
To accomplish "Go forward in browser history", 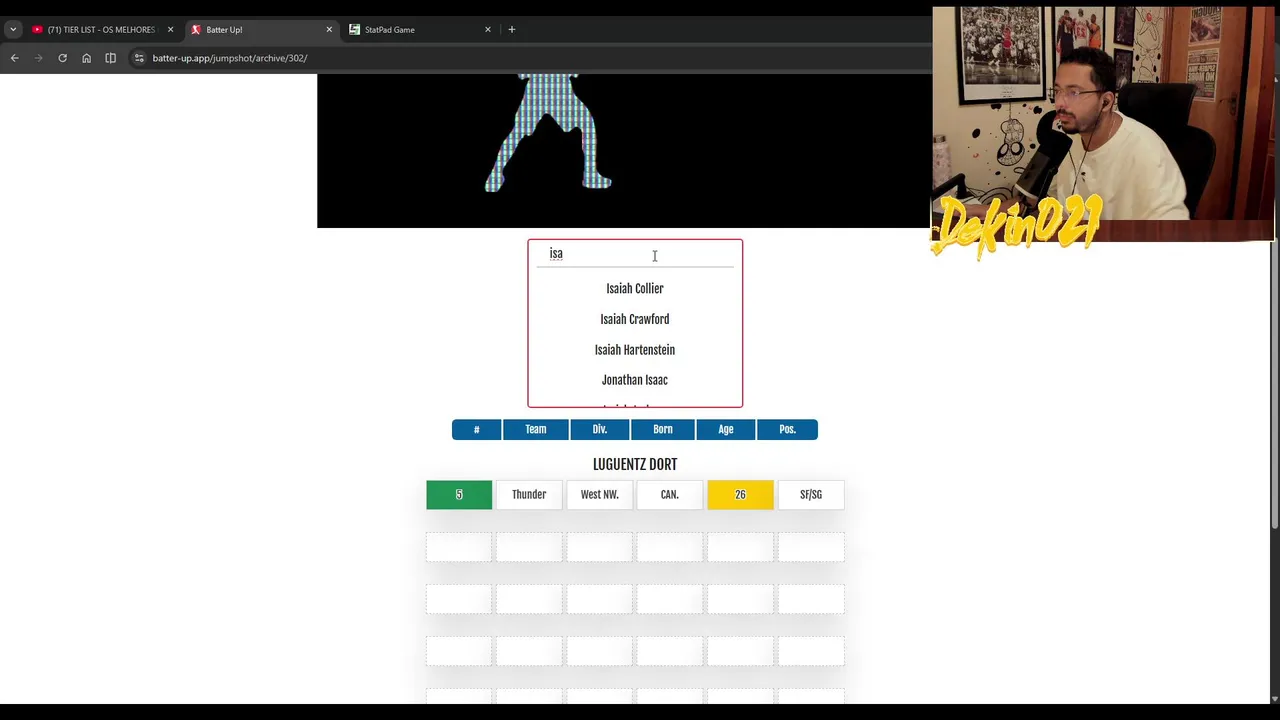I will [x=39, y=58].
